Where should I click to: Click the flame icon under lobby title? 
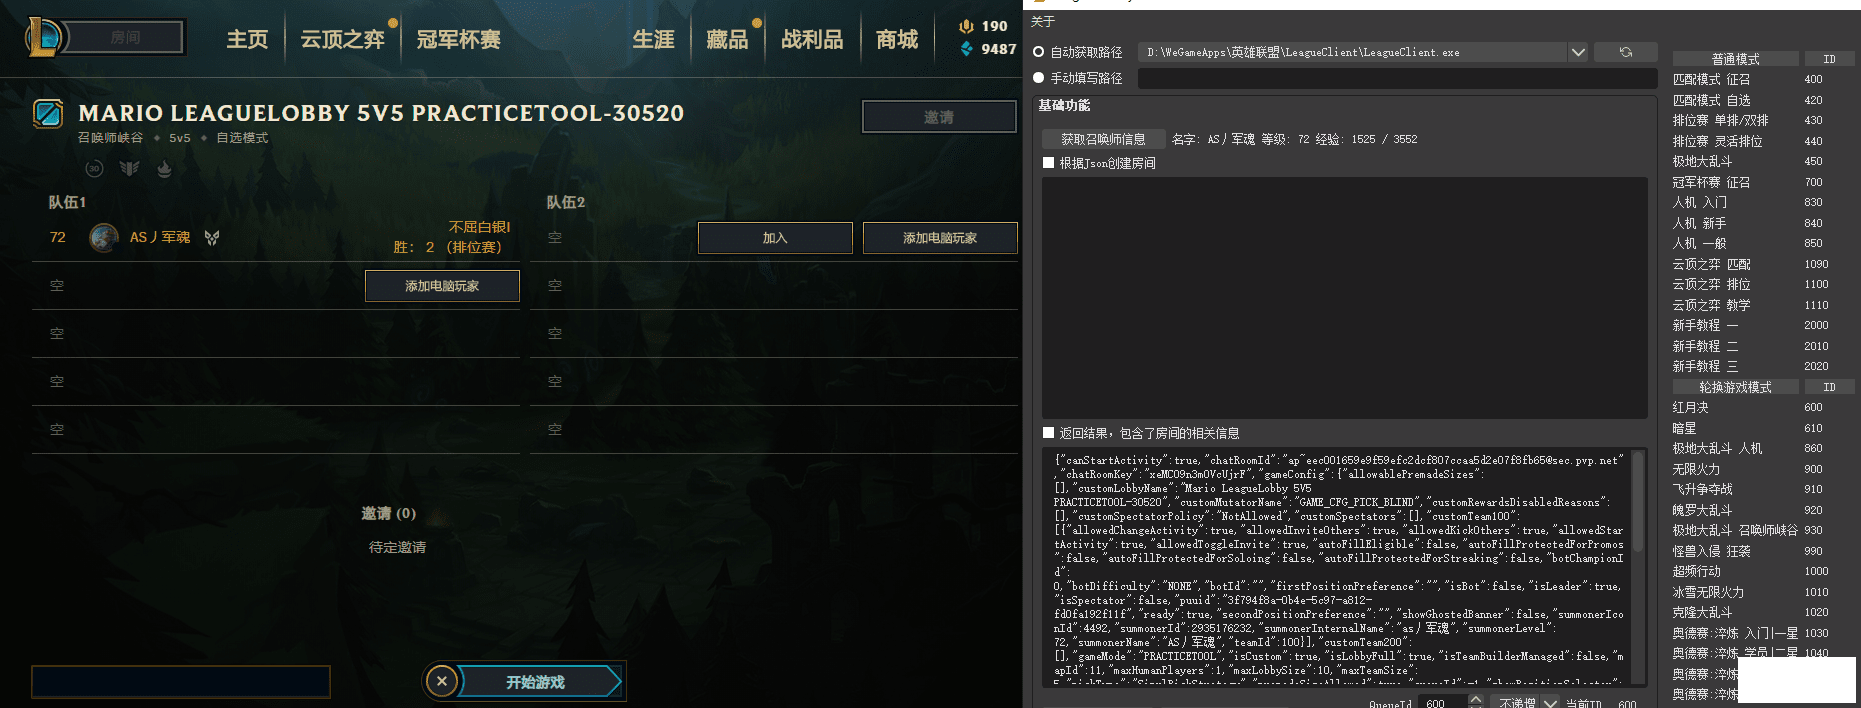coord(164,169)
